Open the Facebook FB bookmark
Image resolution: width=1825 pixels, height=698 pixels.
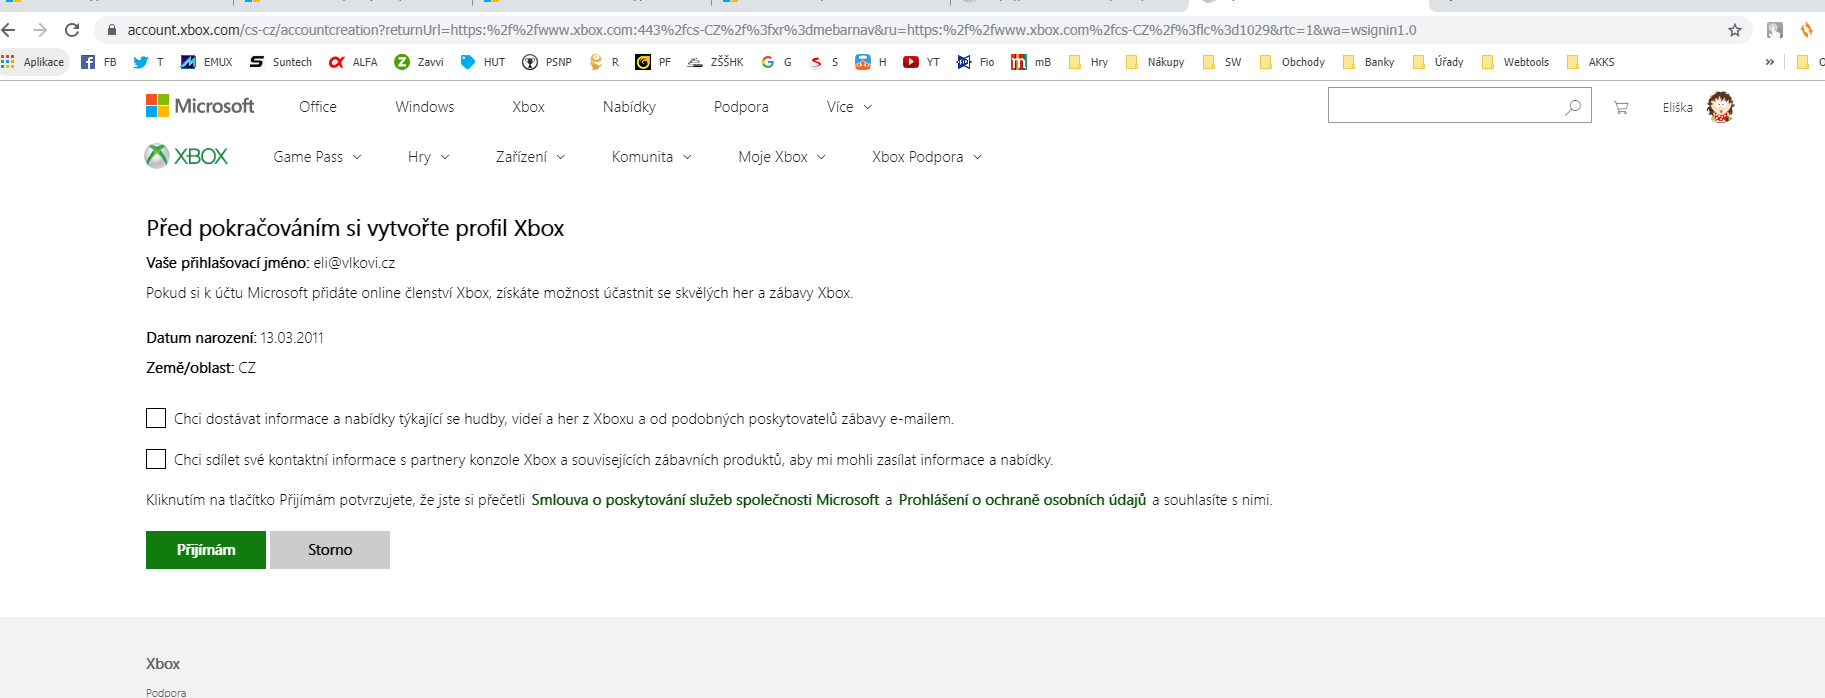(98, 62)
